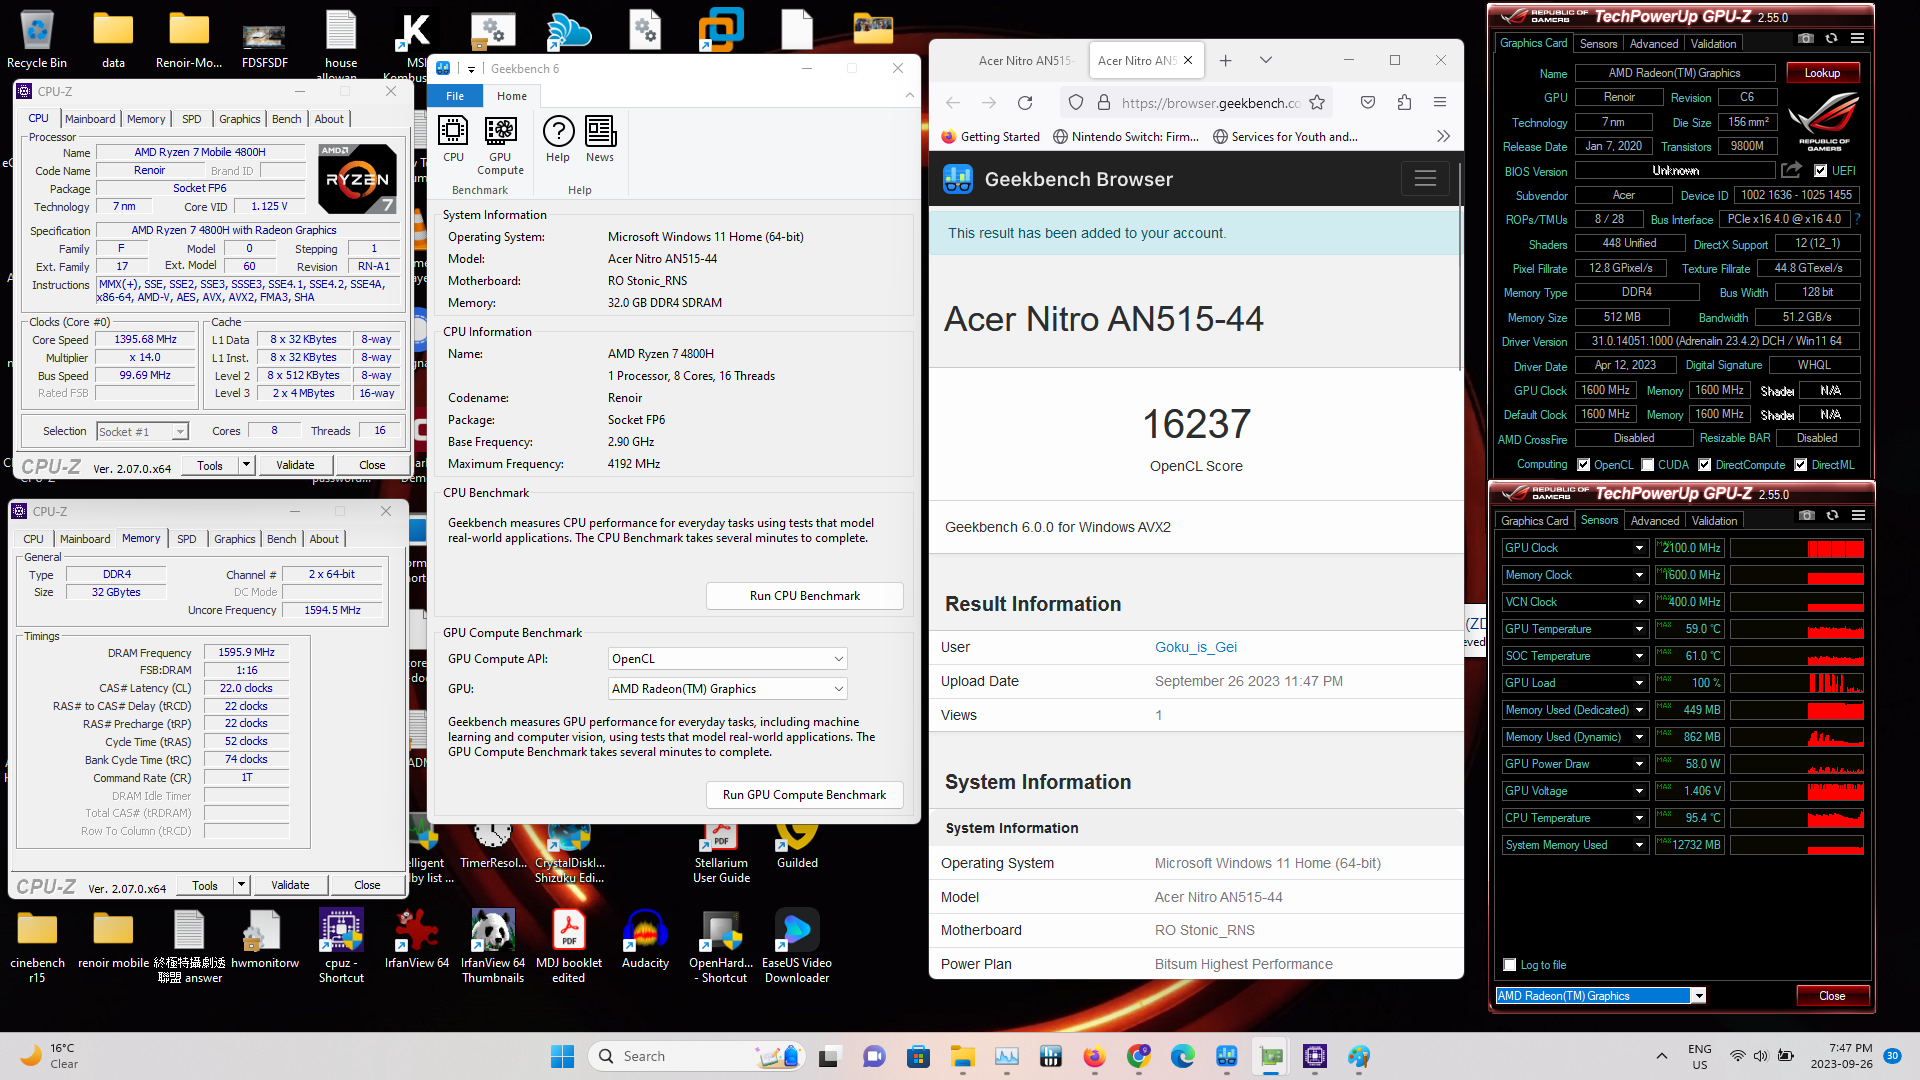This screenshot has height=1080, width=1920.
Task: Open upper GPU-Z hamburger menu
Action: point(1857,39)
